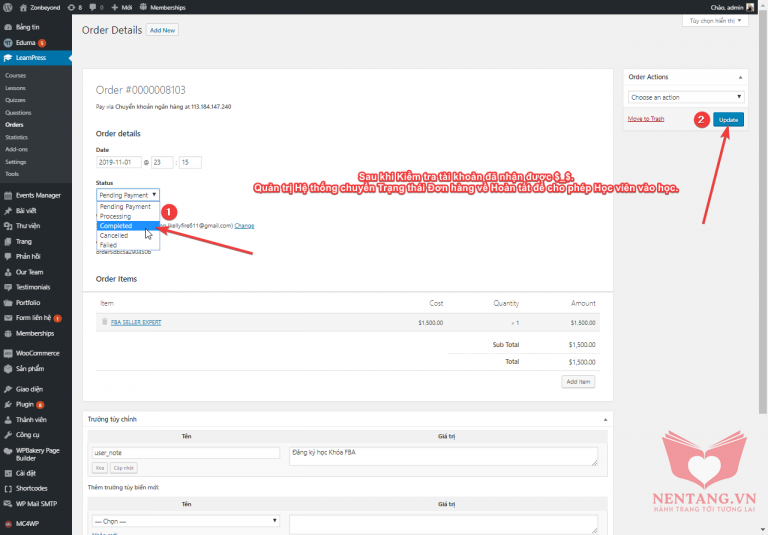The height and width of the screenshot is (535, 768).
Task: Click the WordPress logo in admin bar
Action: 8,7
